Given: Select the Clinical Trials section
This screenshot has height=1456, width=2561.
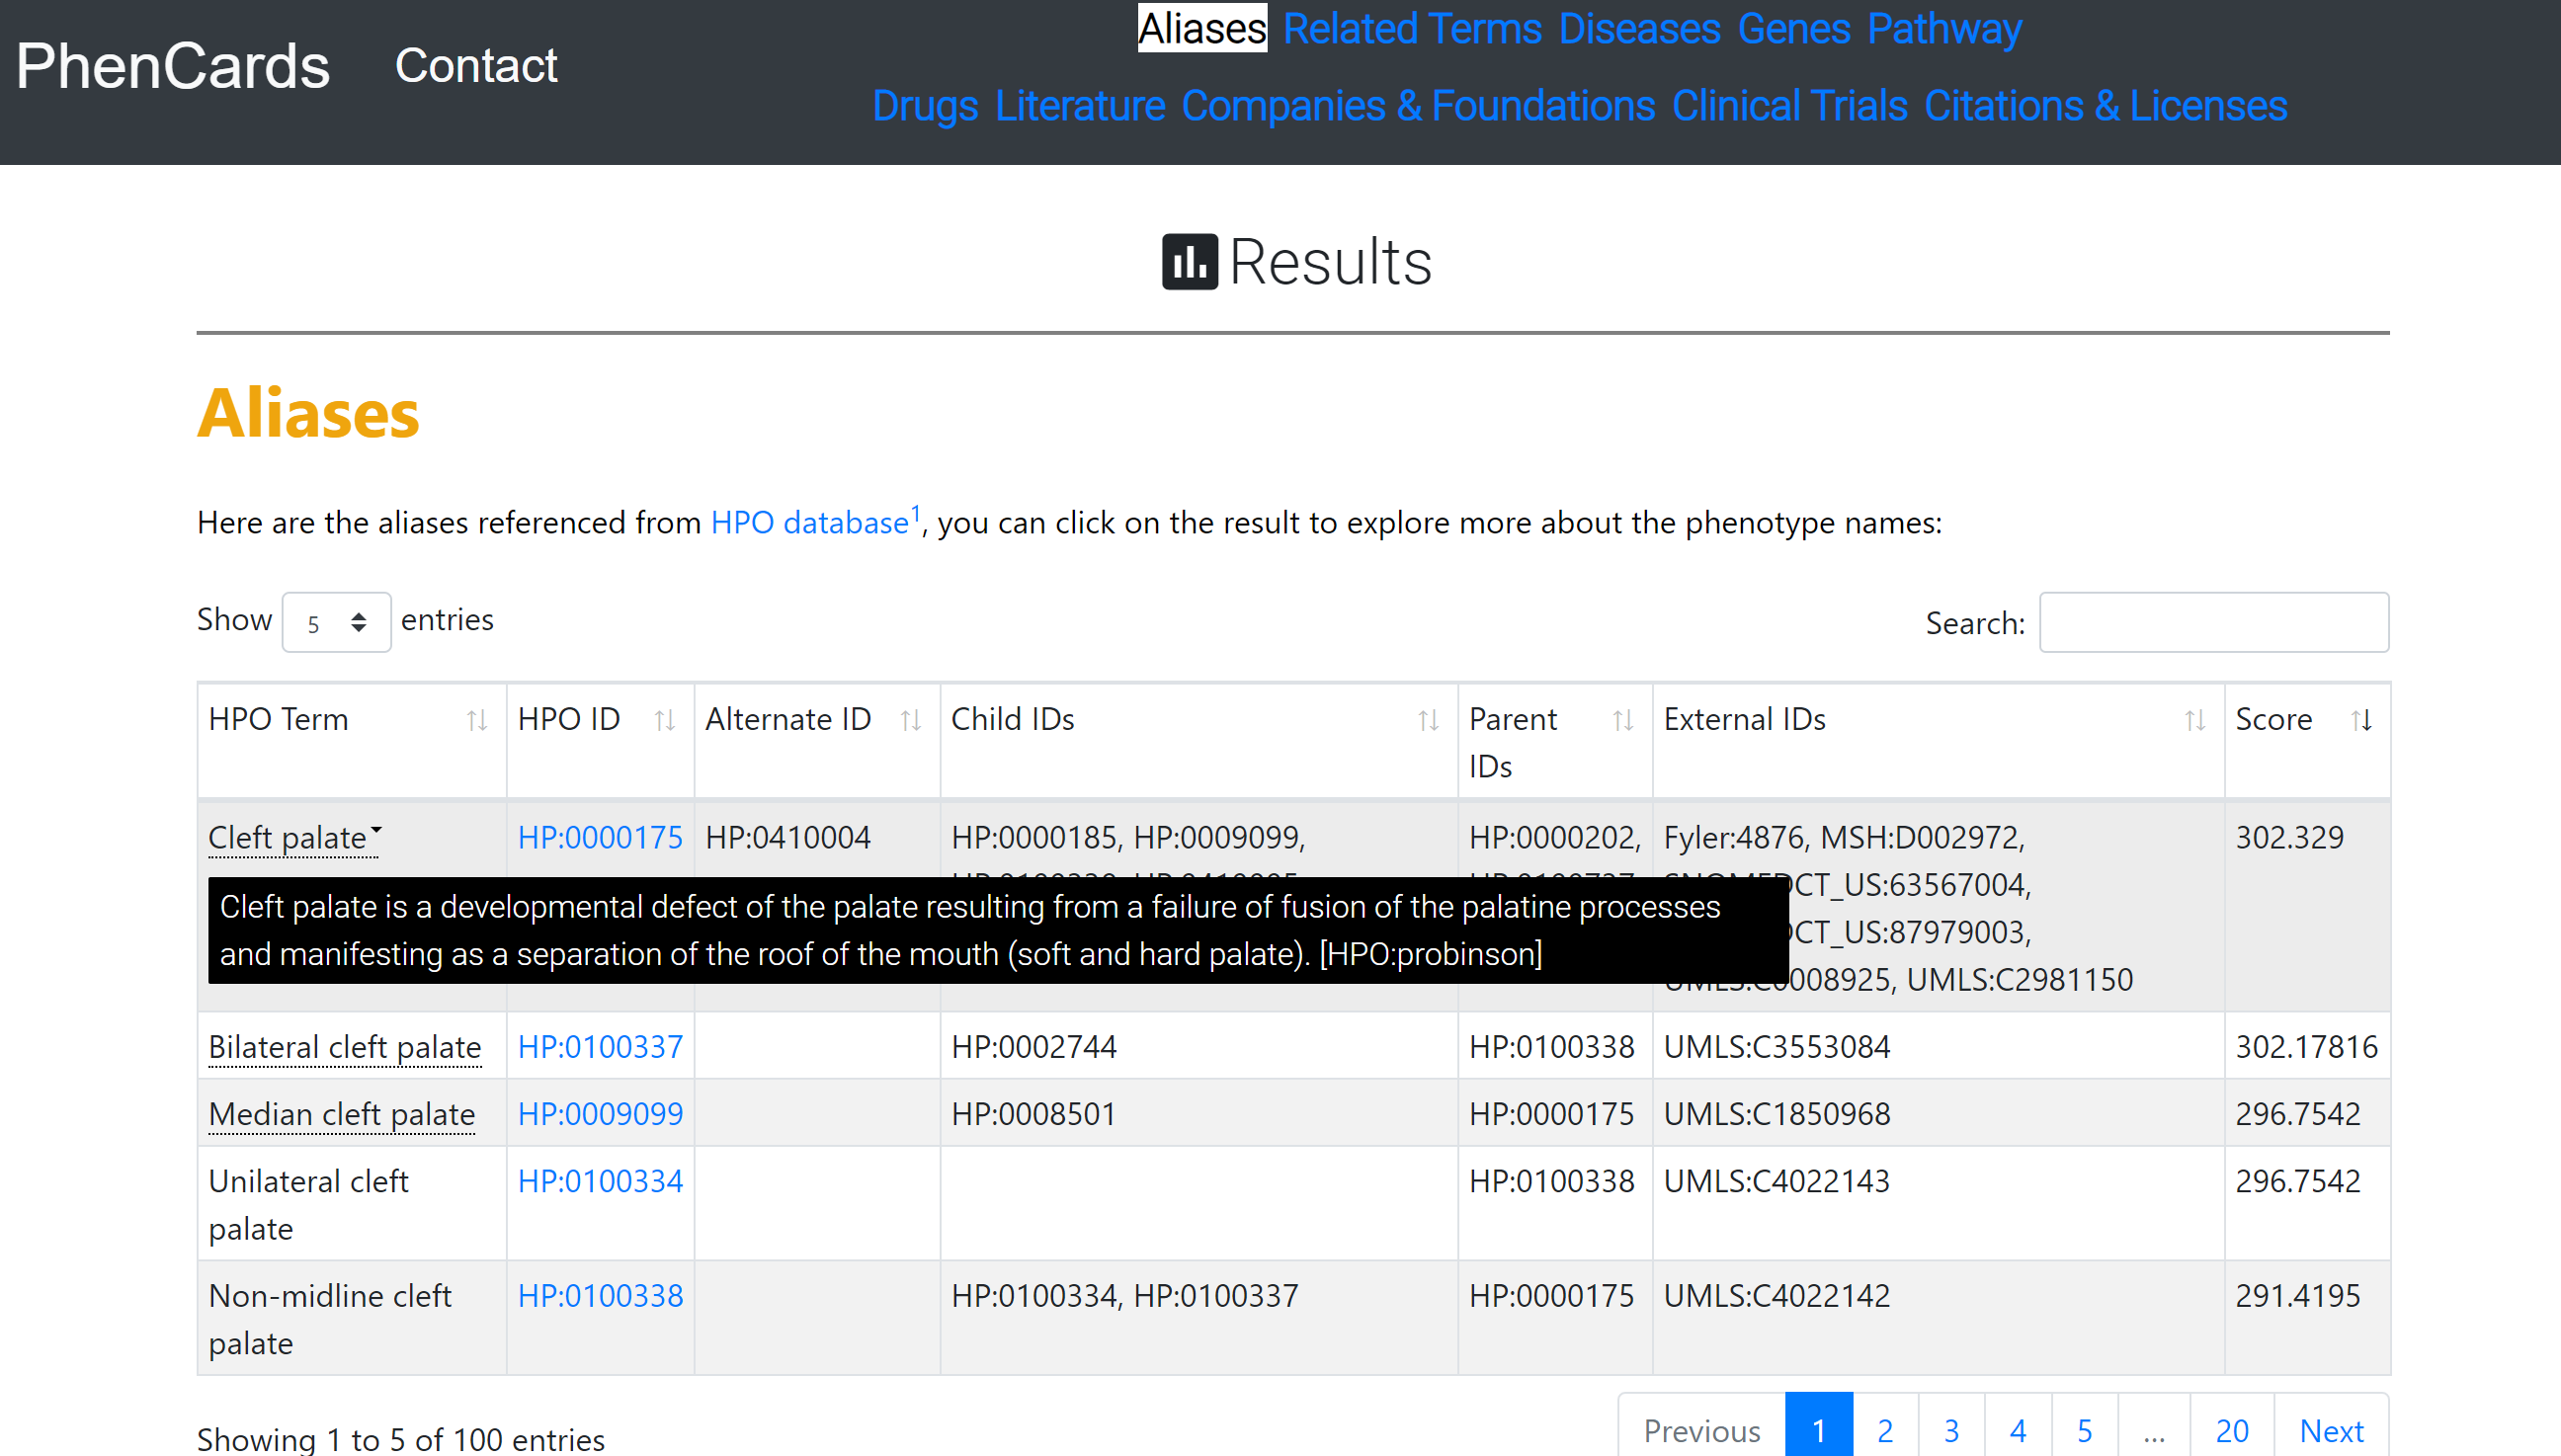Looking at the screenshot, I should tap(1790, 105).
